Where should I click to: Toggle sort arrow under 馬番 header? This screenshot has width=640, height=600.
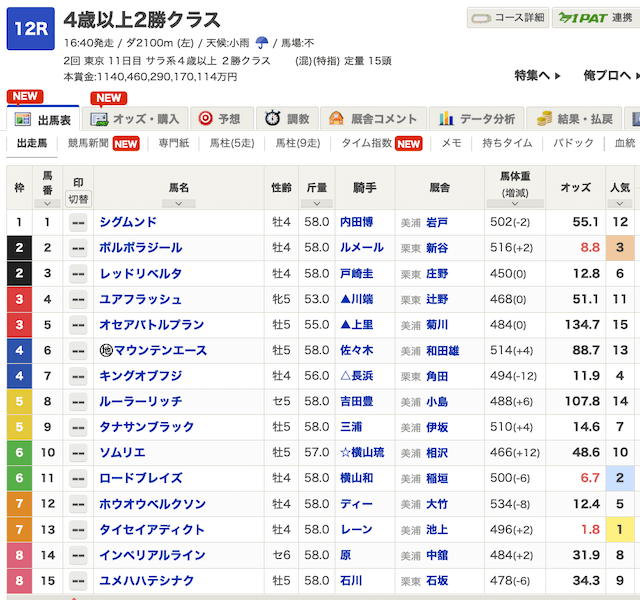click(x=47, y=203)
